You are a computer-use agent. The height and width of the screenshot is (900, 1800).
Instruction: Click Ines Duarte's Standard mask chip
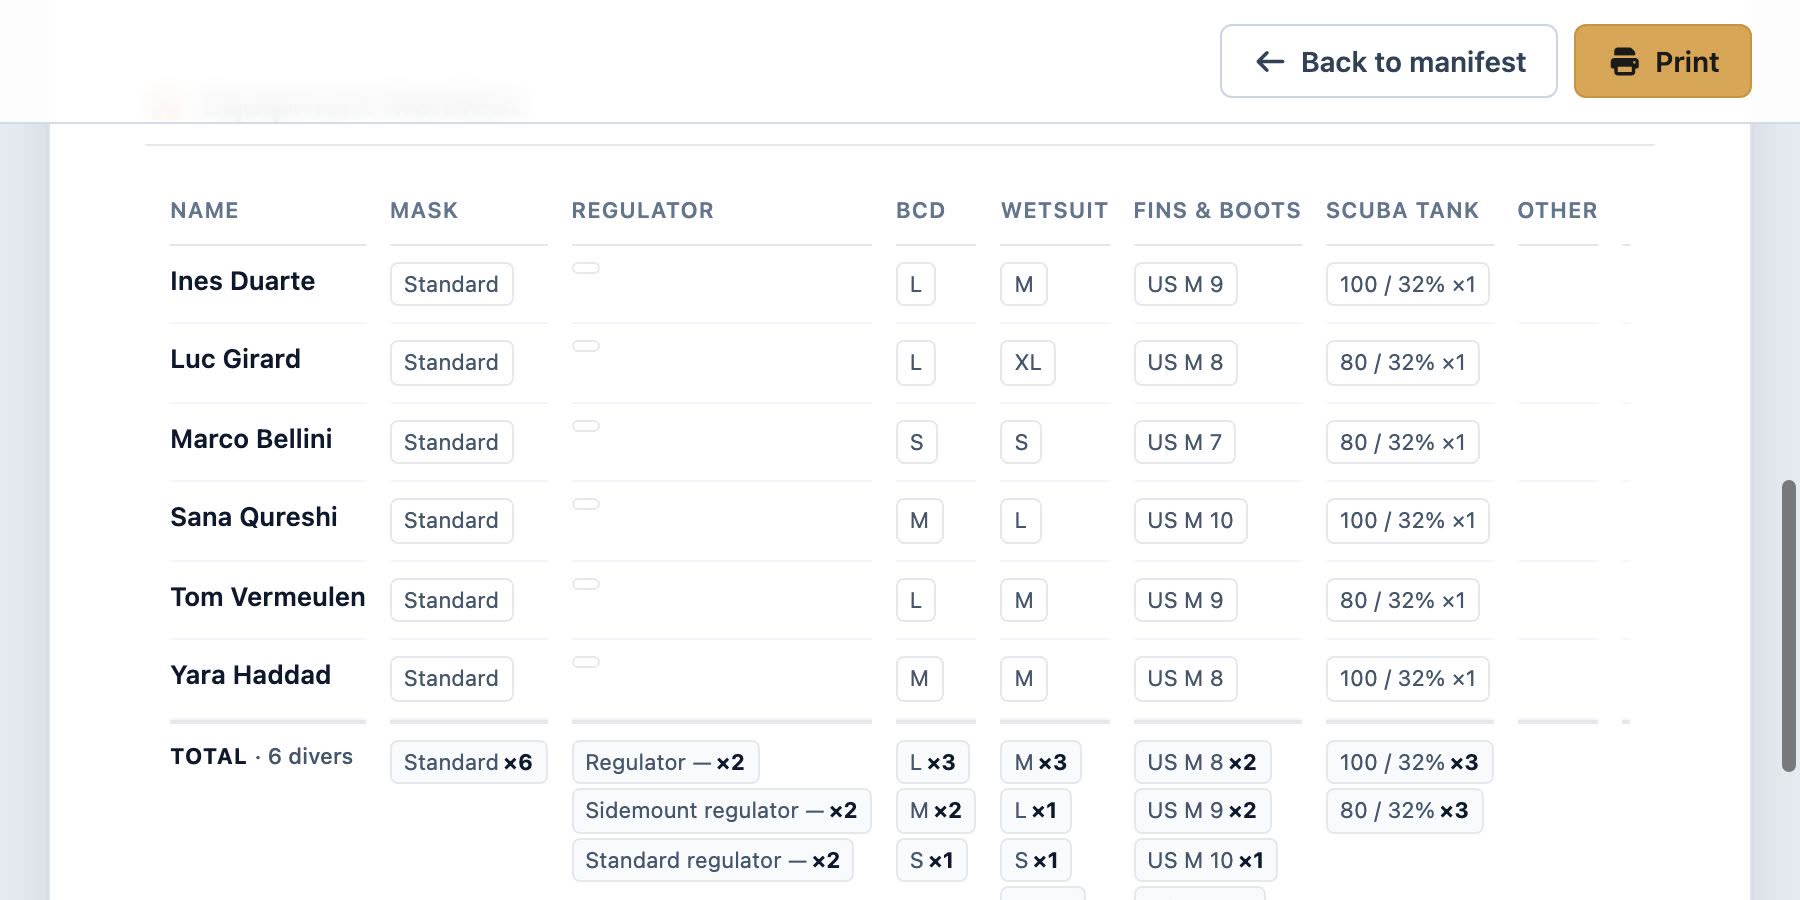coord(451,284)
